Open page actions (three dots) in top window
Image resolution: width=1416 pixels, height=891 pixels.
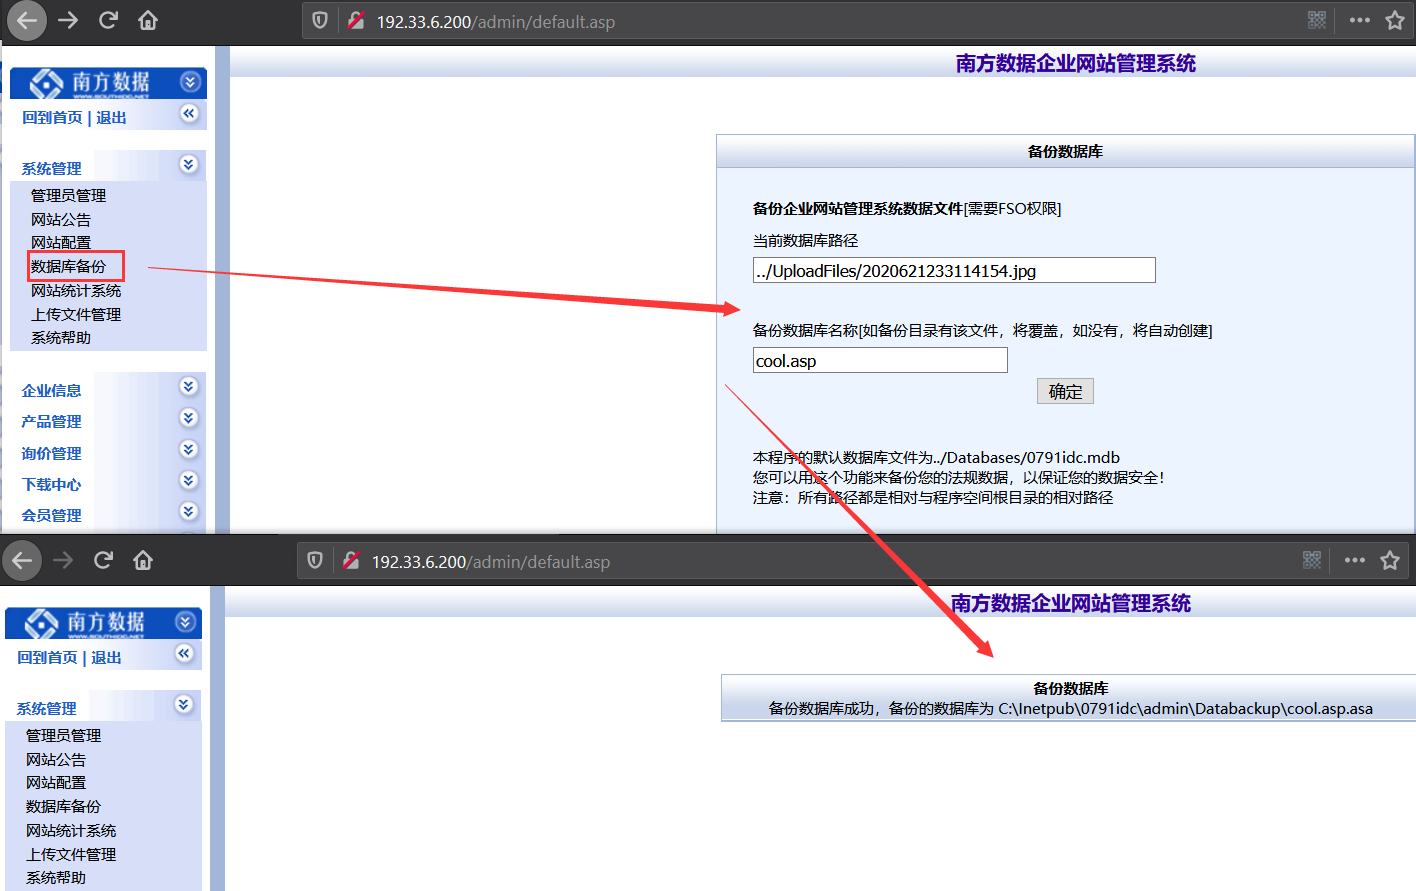click(x=1359, y=20)
